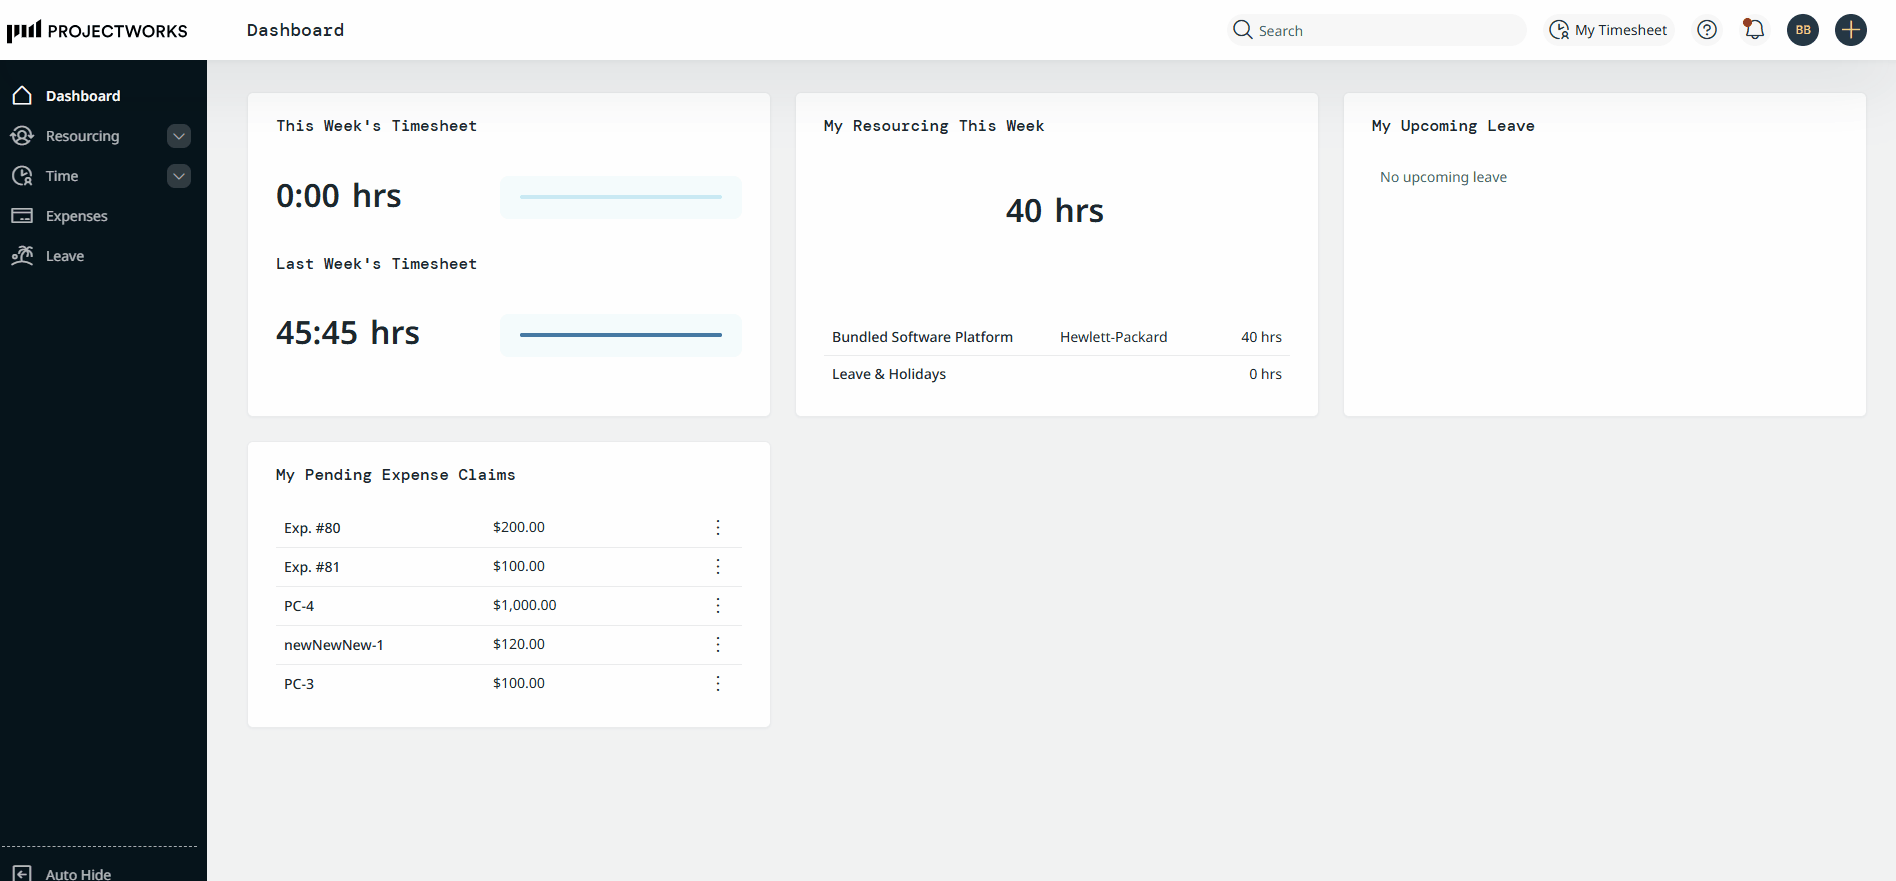Open the Leave sidebar item
Screen dimensions: 1896x881
coord(64,256)
